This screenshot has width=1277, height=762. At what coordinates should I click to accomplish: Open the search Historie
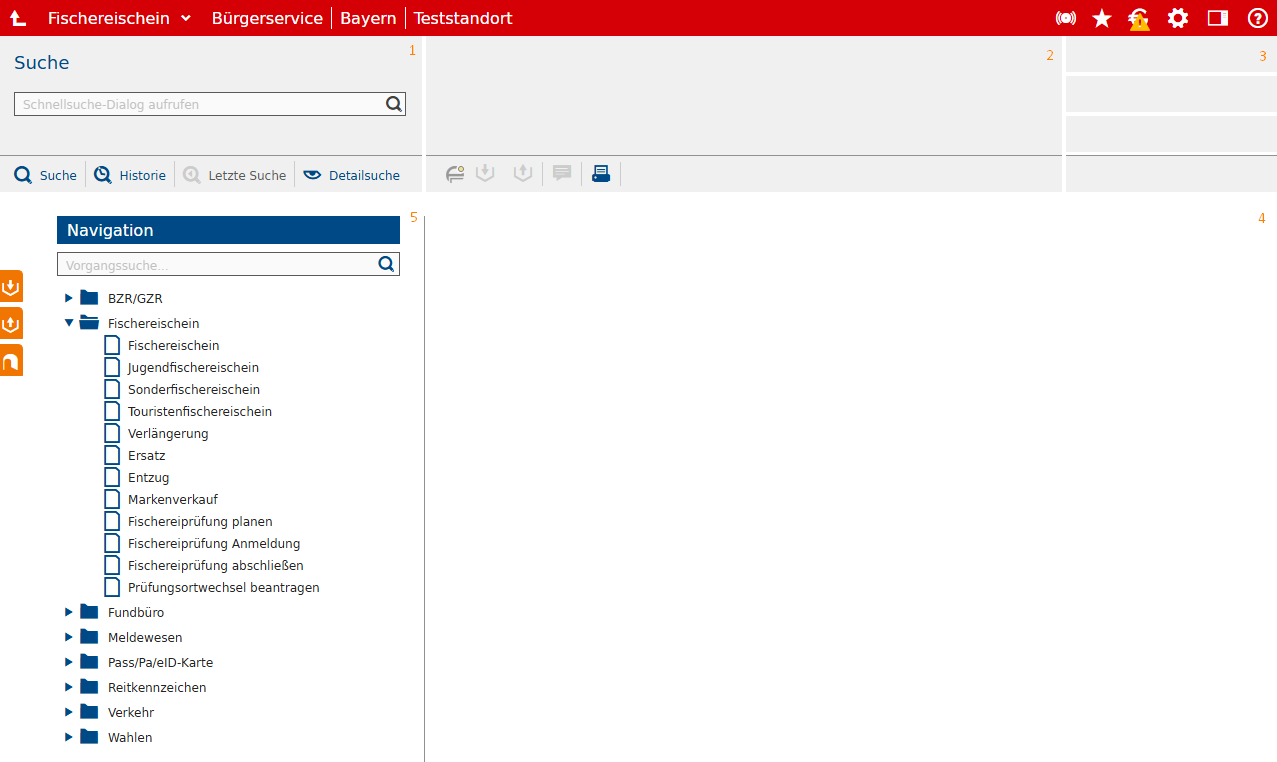point(131,175)
